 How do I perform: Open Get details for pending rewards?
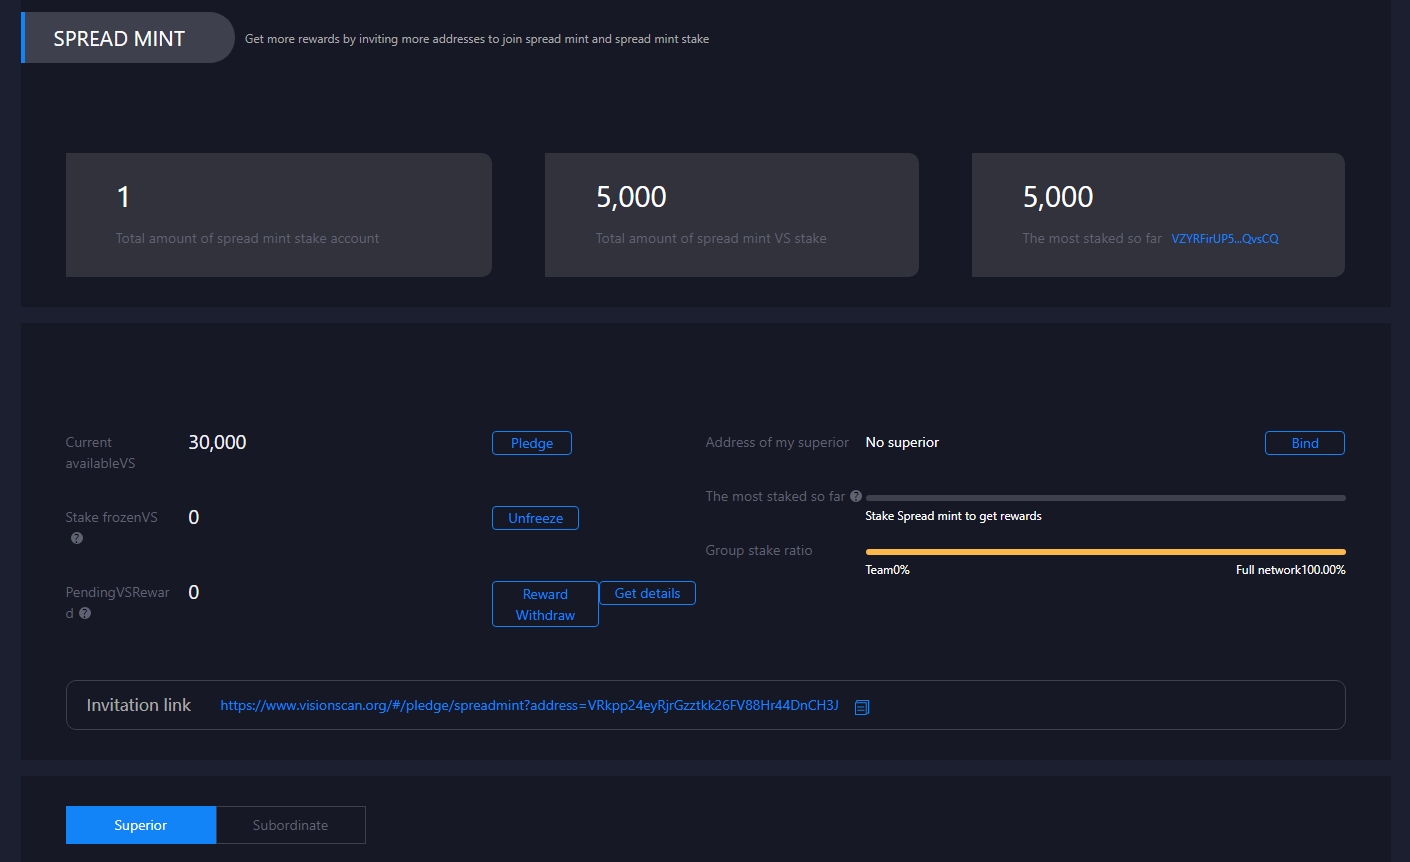coord(647,593)
